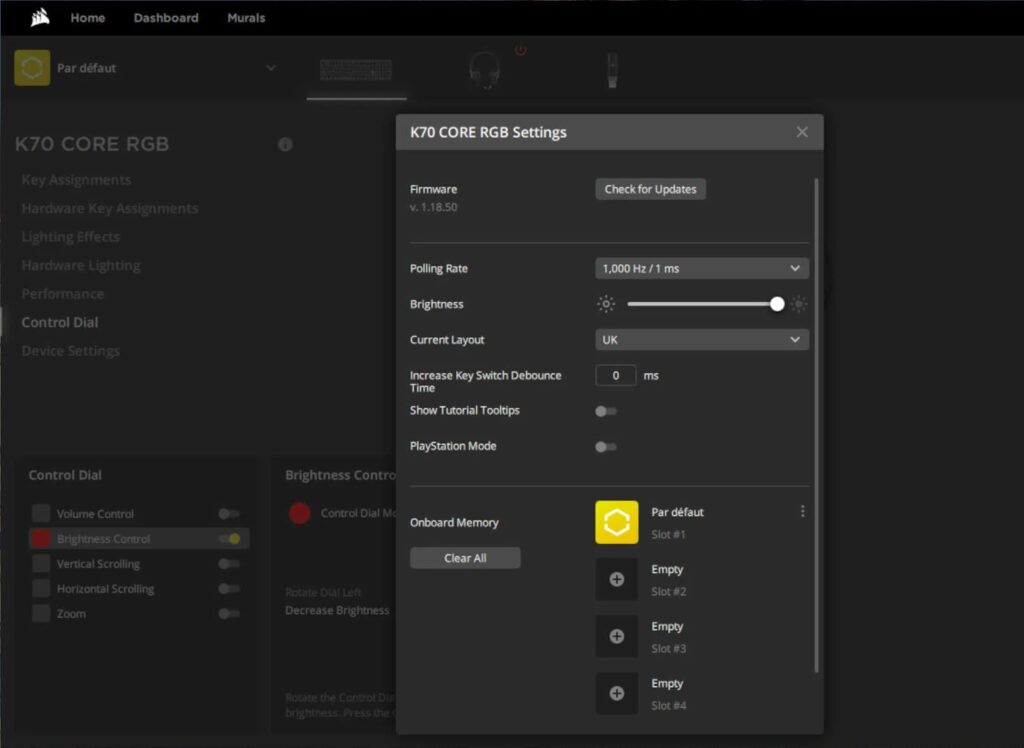Image resolution: width=1024 pixels, height=748 pixels.
Task: Open the Murals tab
Action: click(246, 18)
